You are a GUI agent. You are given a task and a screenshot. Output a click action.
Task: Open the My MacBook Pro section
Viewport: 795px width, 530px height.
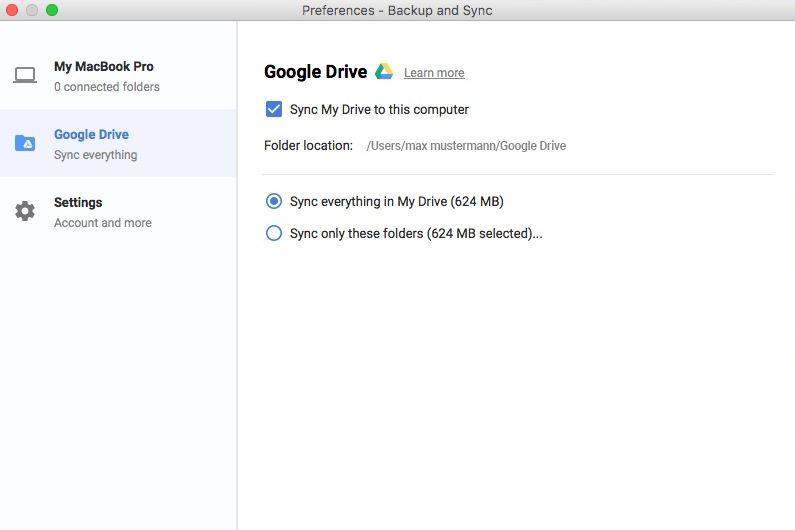coord(118,76)
